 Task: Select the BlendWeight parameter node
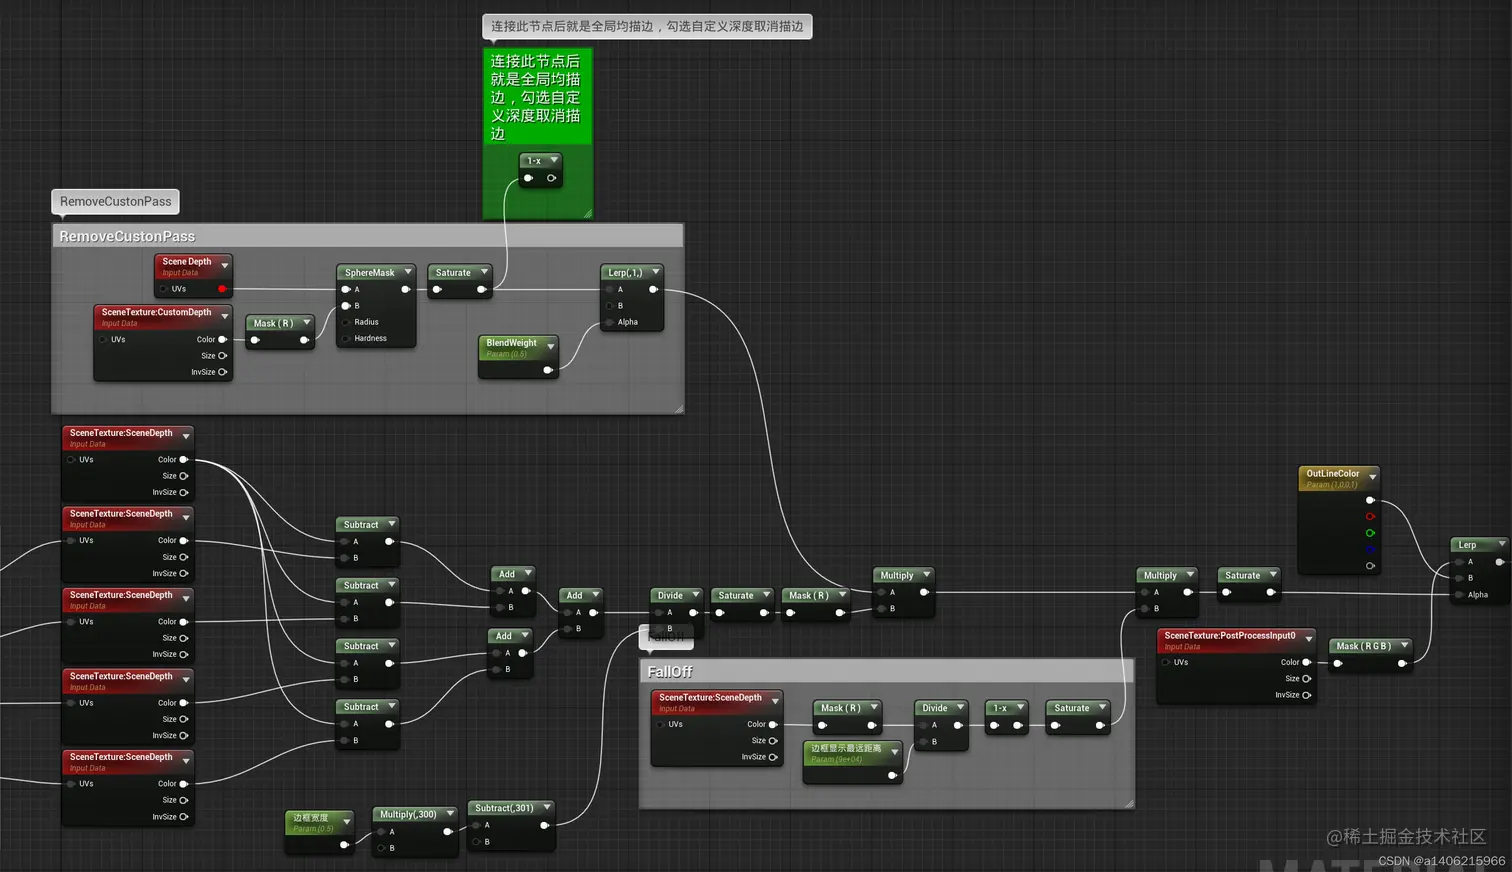(x=517, y=342)
